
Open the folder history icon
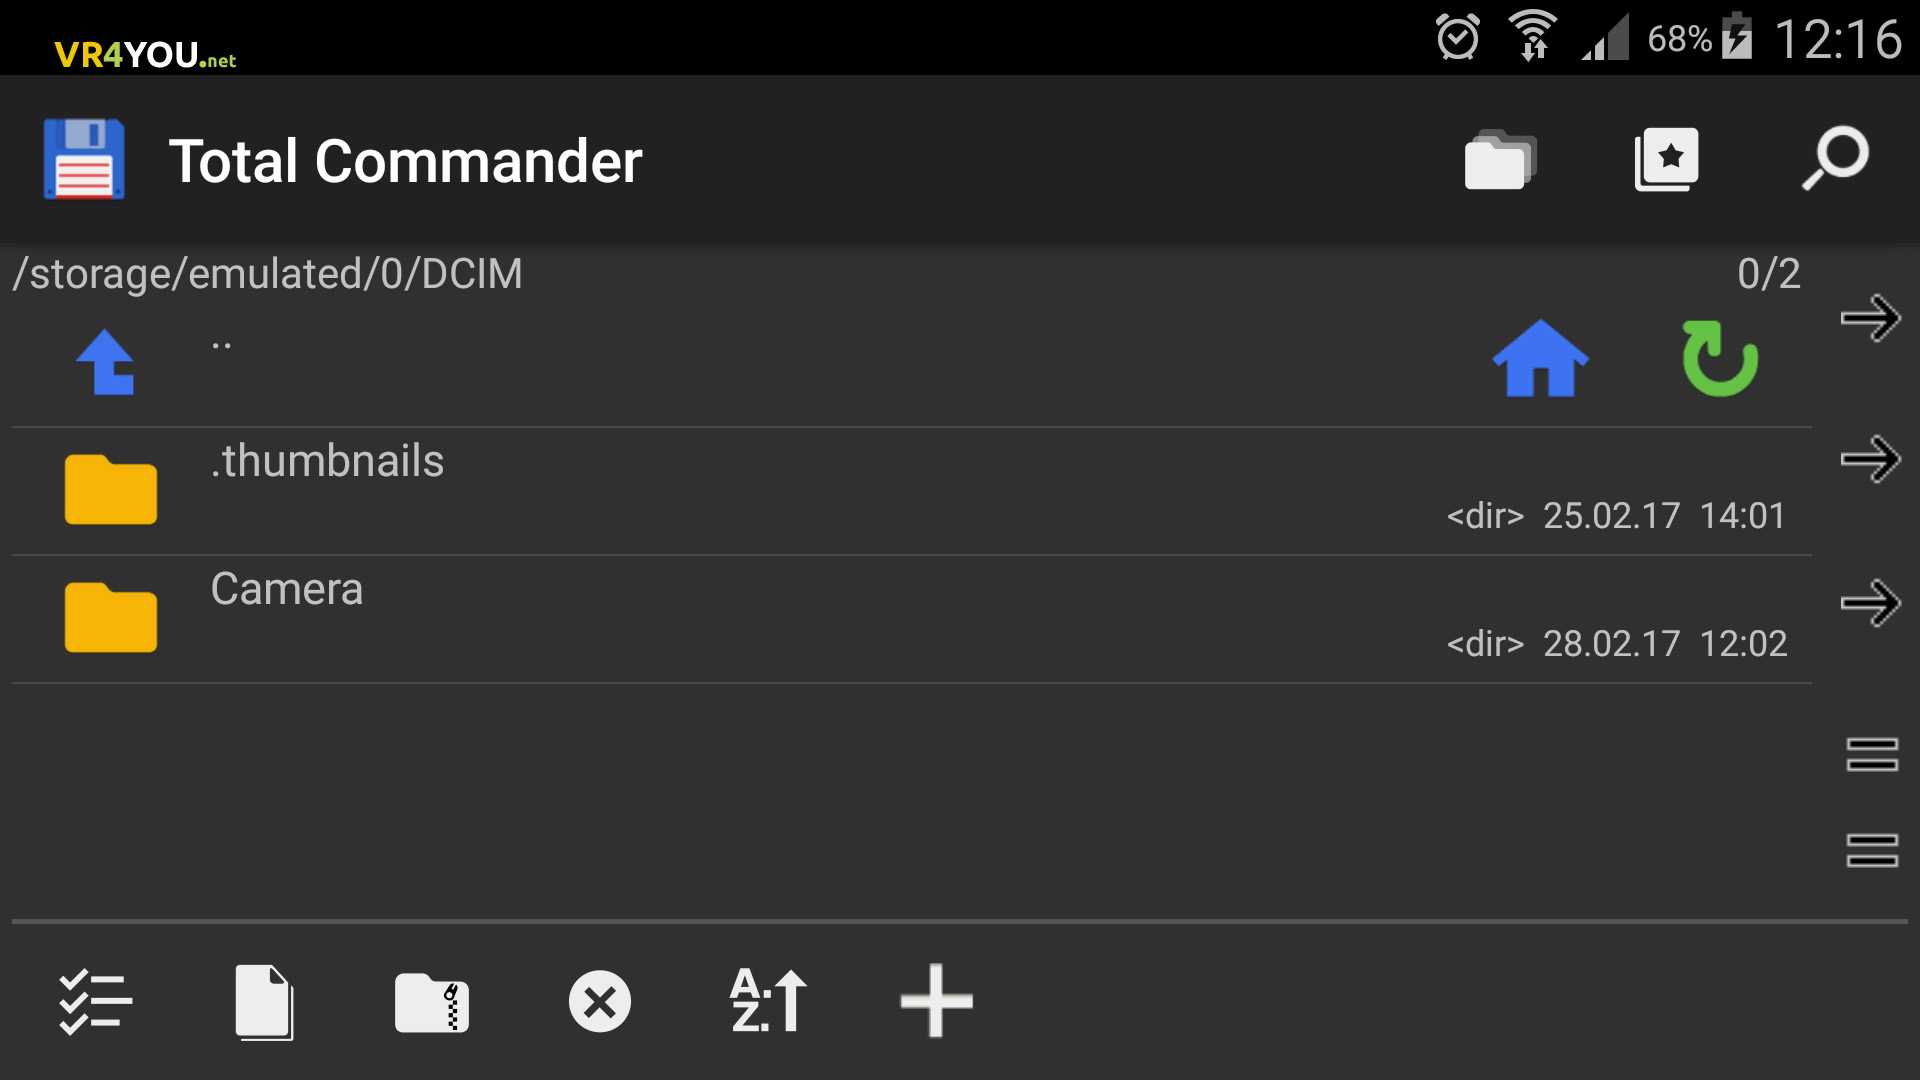(x=1500, y=160)
